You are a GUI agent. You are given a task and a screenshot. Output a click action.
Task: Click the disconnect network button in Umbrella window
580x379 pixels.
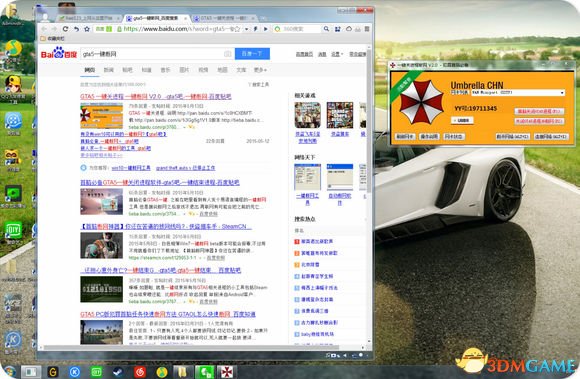513,136
